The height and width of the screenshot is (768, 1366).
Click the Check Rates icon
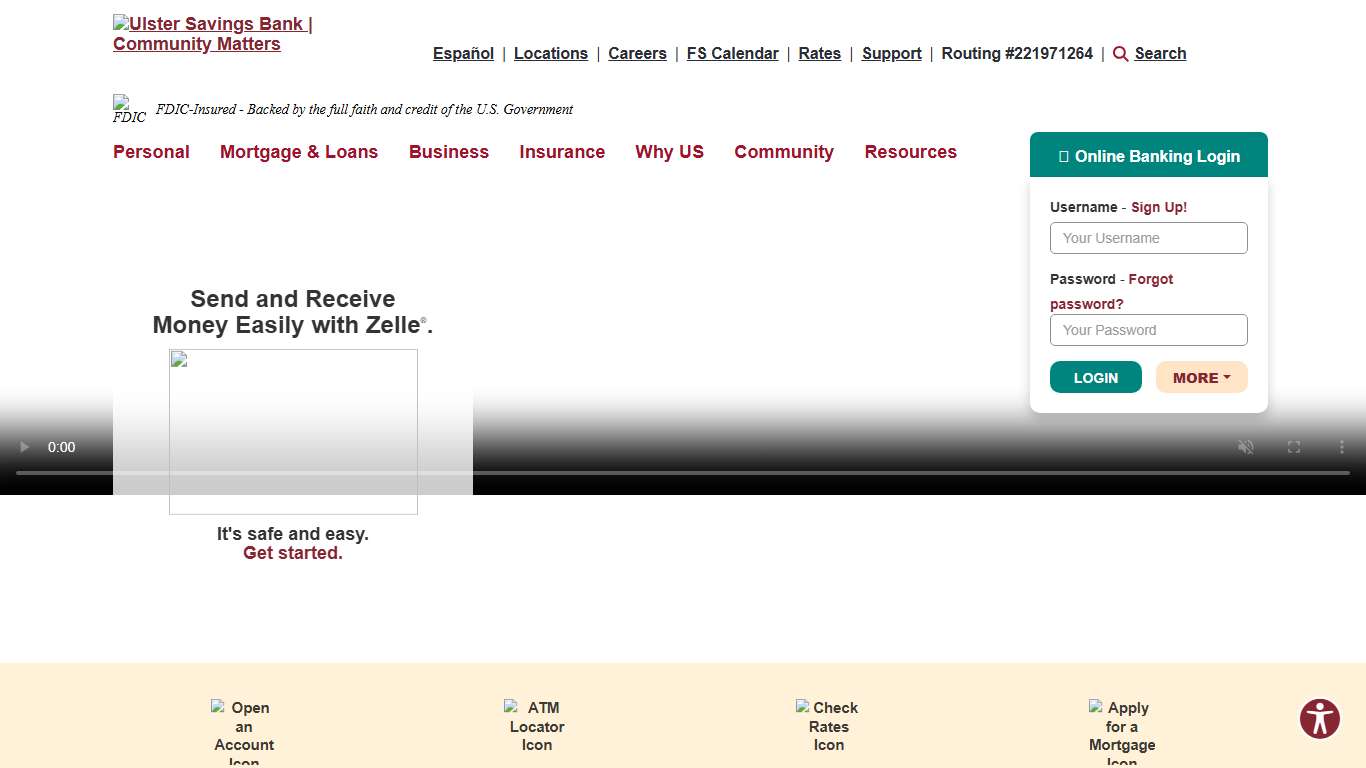point(804,707)
